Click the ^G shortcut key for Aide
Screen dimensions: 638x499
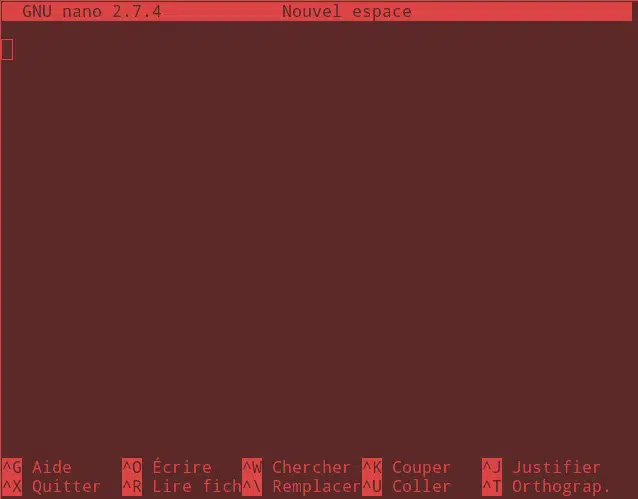(x=12, y=467)
